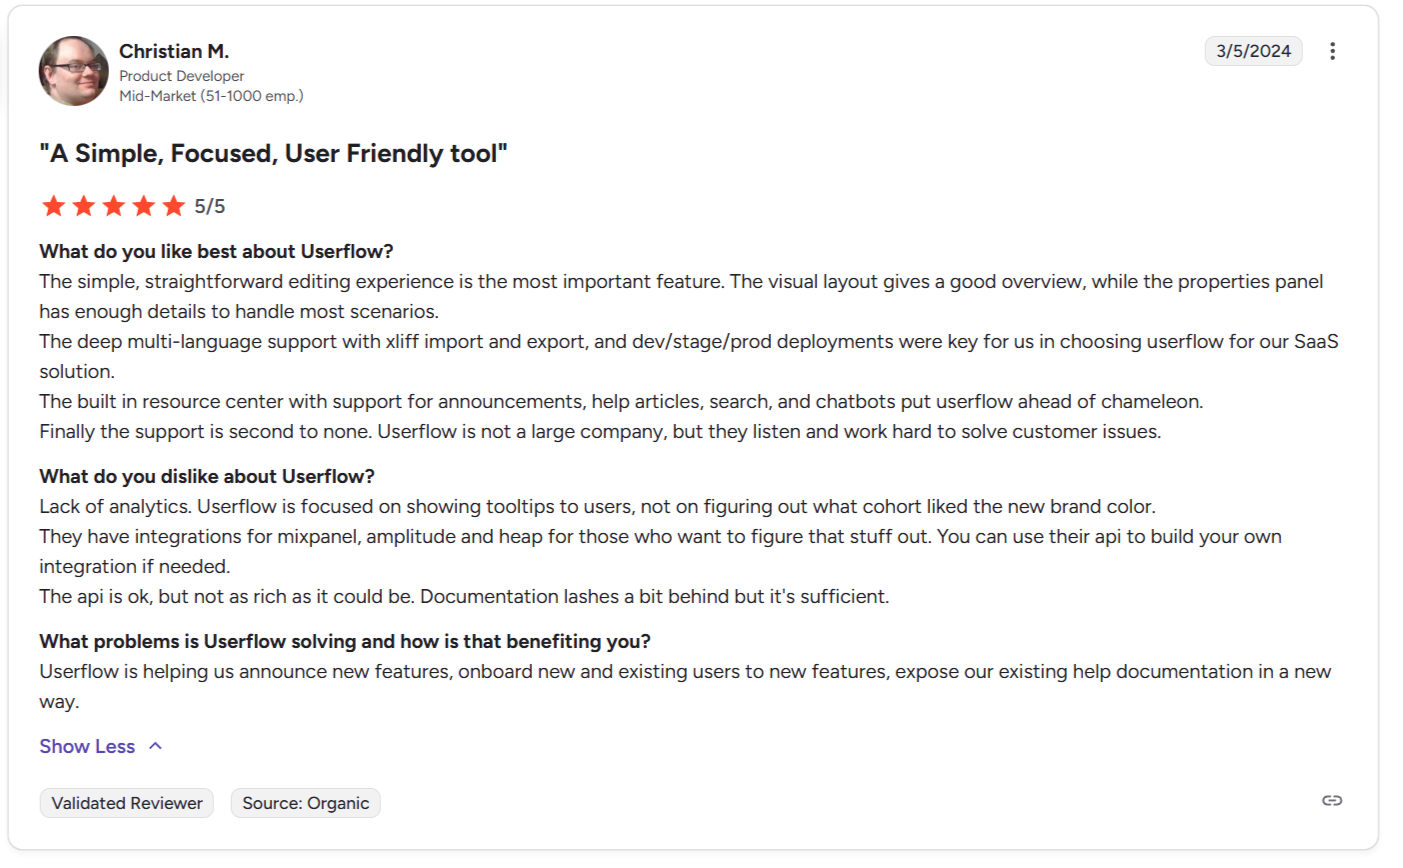Click Christian M.'s profile photo

(x=73, y=71)
